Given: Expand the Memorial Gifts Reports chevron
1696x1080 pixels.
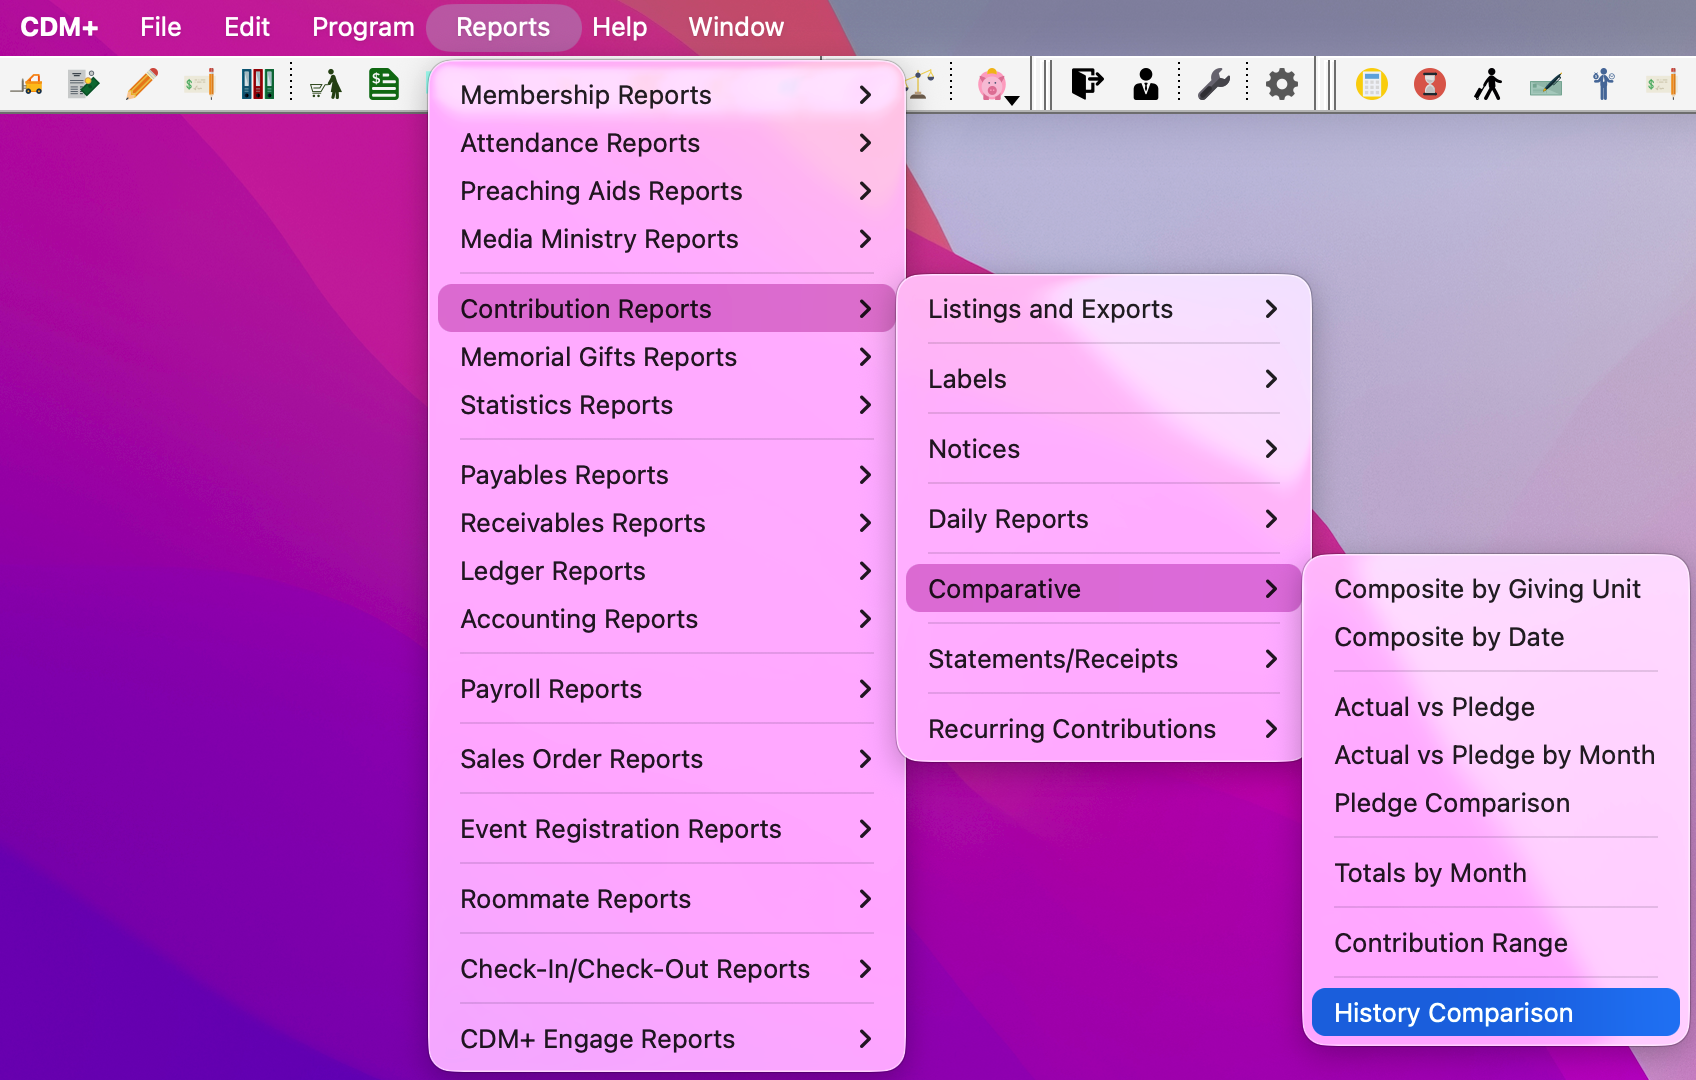Looking at the screenshot, I should coord(865,357).
